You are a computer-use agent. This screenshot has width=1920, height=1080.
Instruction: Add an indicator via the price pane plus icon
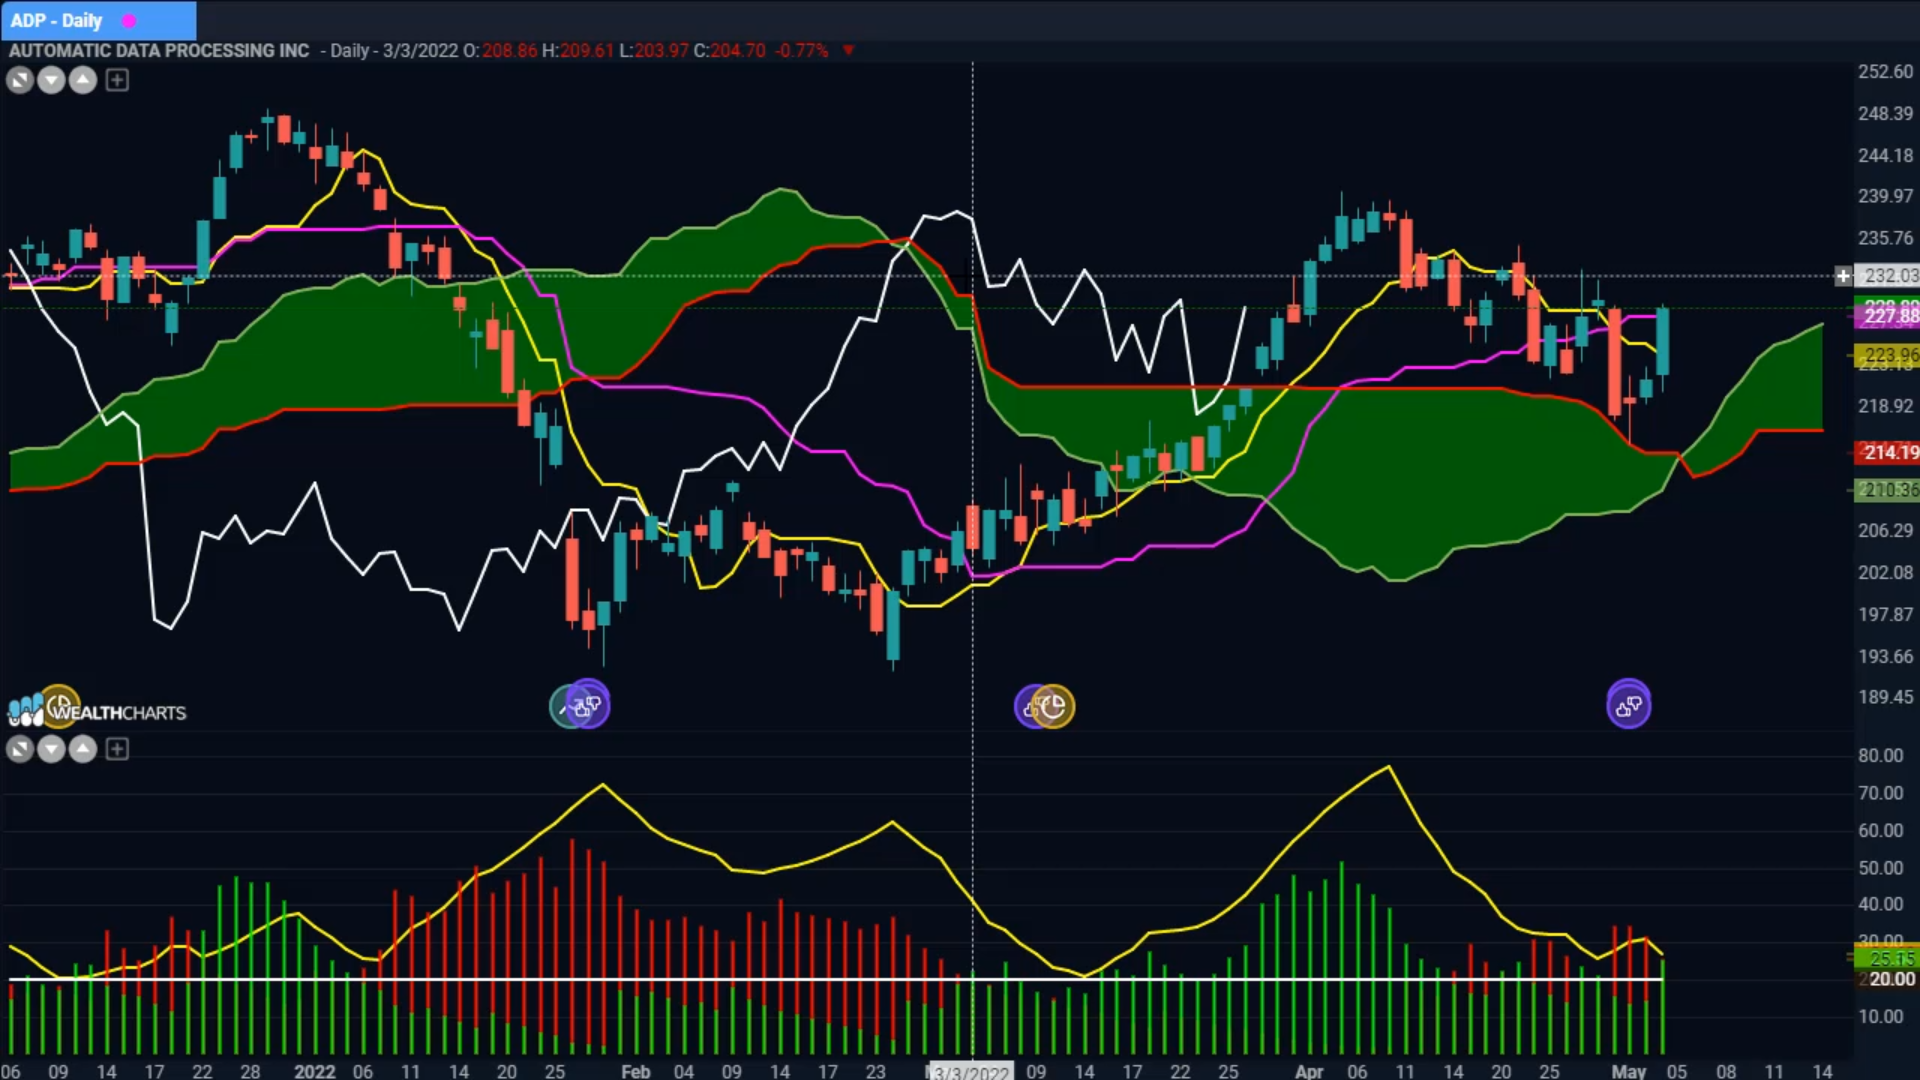pos(117,80)
